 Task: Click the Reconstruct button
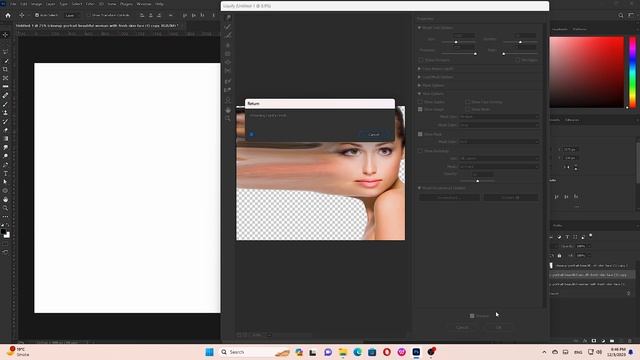point(449,198)
